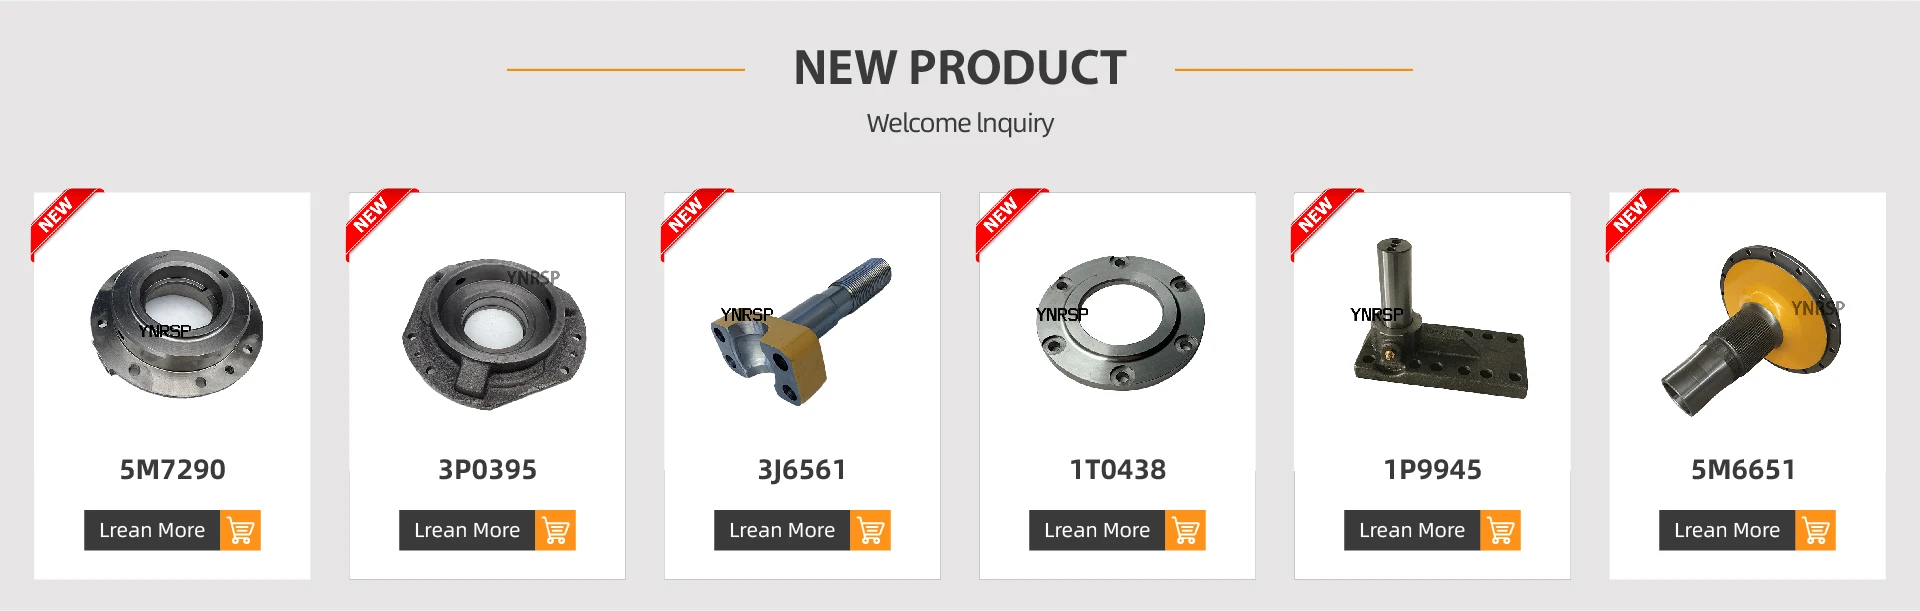Click Lrean More under 3P0395
The width and height of the screenshot is (1920, 611).
click(x=467, y=530)
